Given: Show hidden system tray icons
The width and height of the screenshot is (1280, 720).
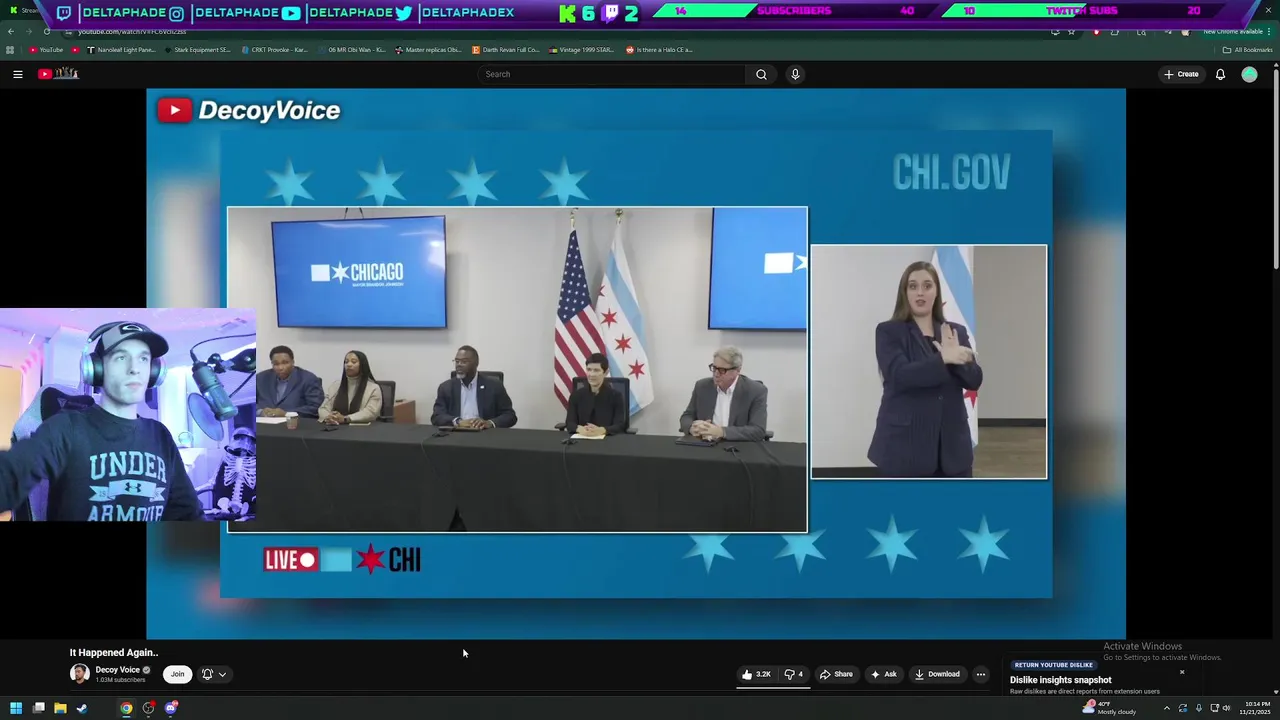Looking at the screenshot, I should click(x=1166, y=708).
